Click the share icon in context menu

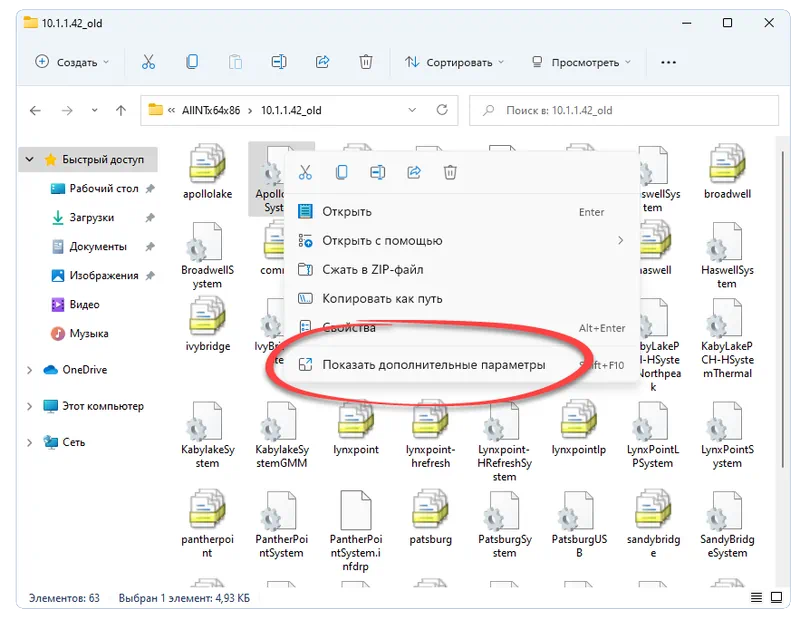click(x=414, y=172)
